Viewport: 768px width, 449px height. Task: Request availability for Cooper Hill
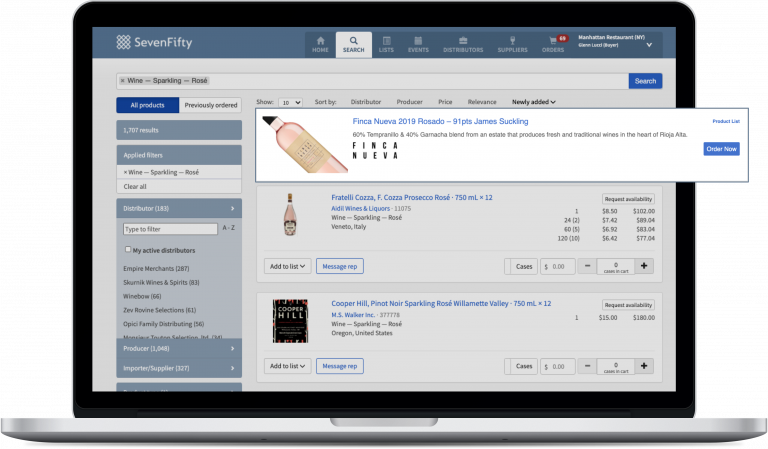[x=628, y=305]
